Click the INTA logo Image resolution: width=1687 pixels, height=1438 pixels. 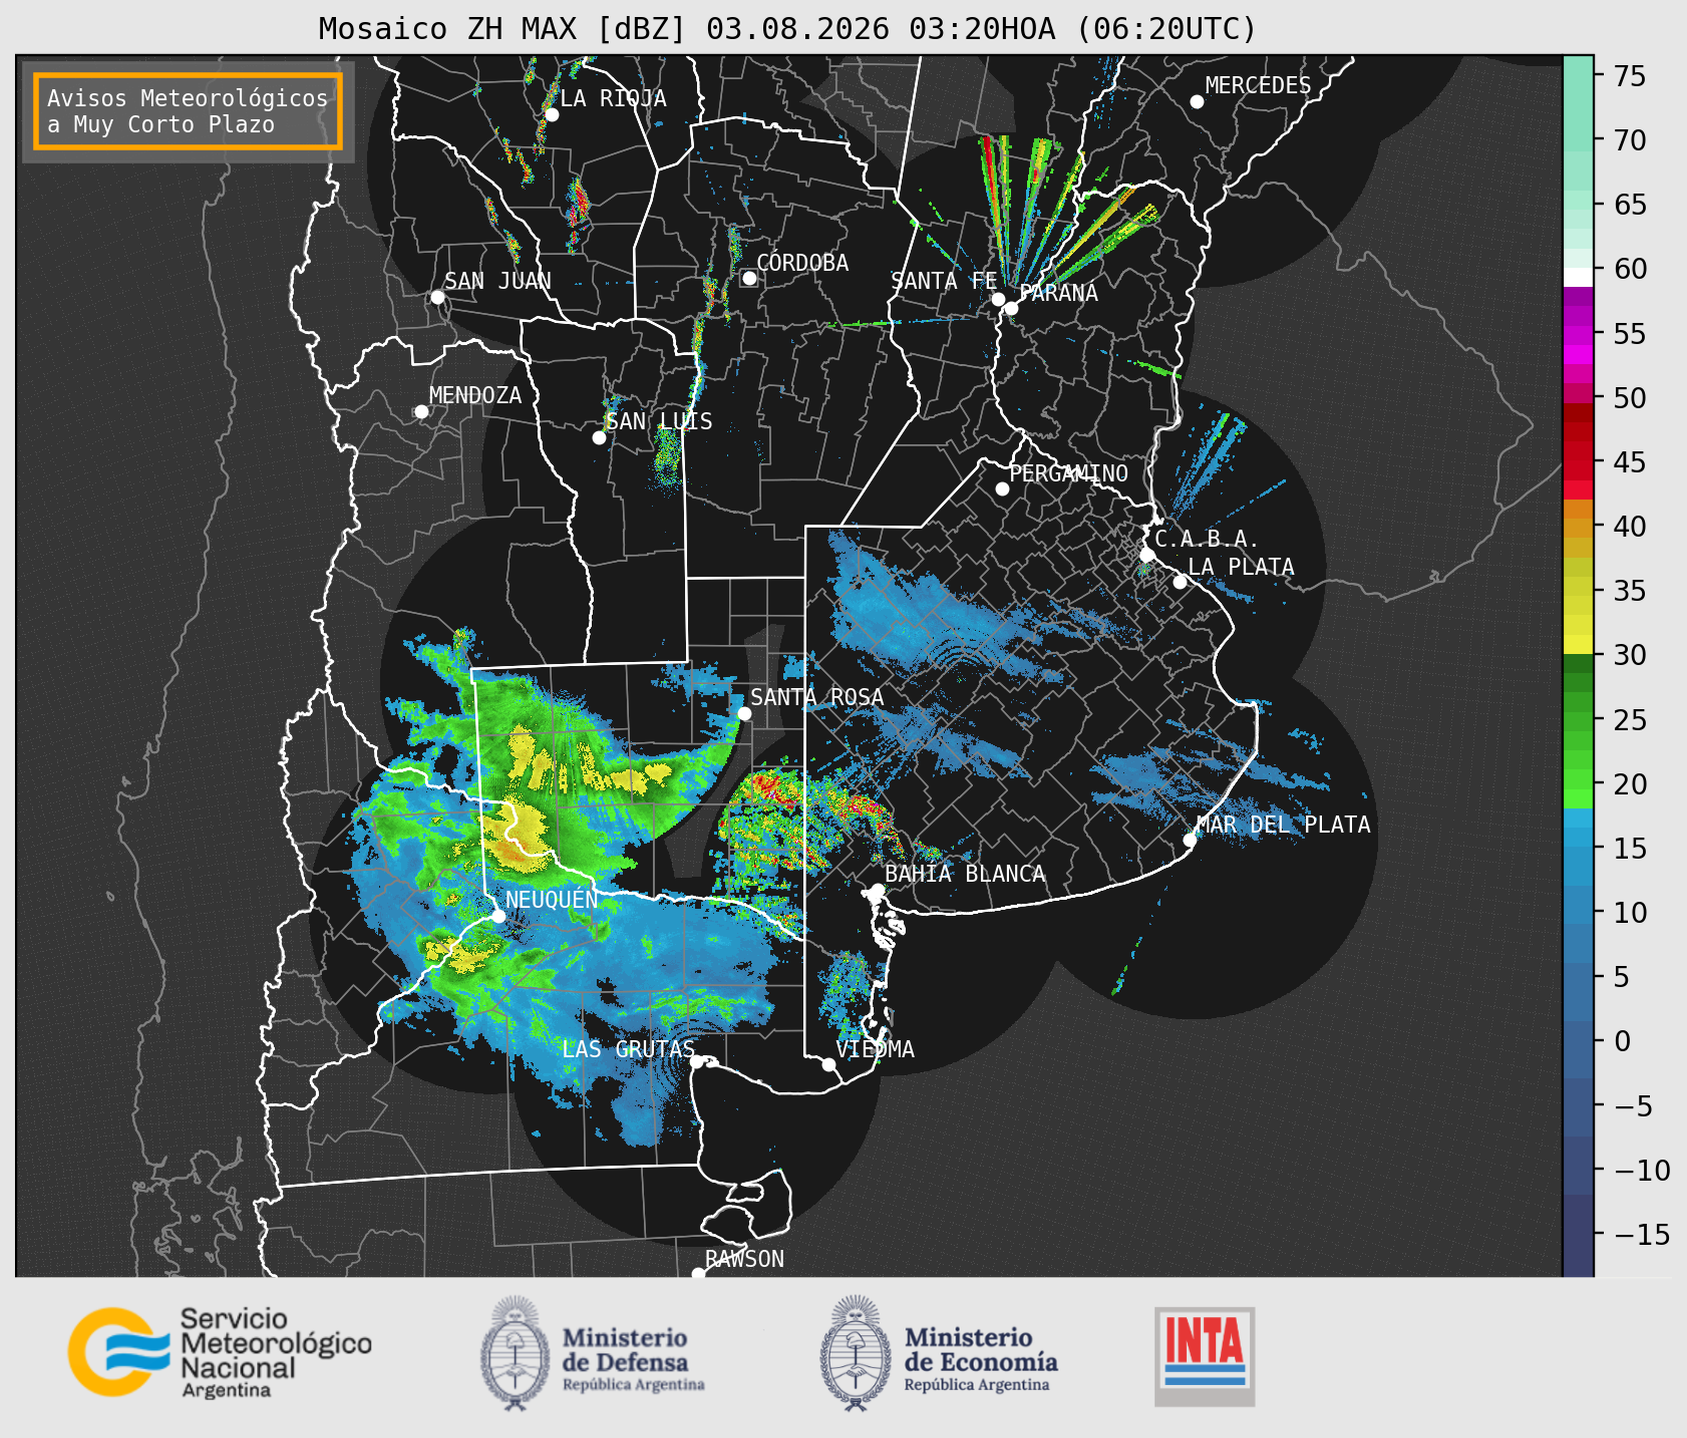coord(1204,1356)
